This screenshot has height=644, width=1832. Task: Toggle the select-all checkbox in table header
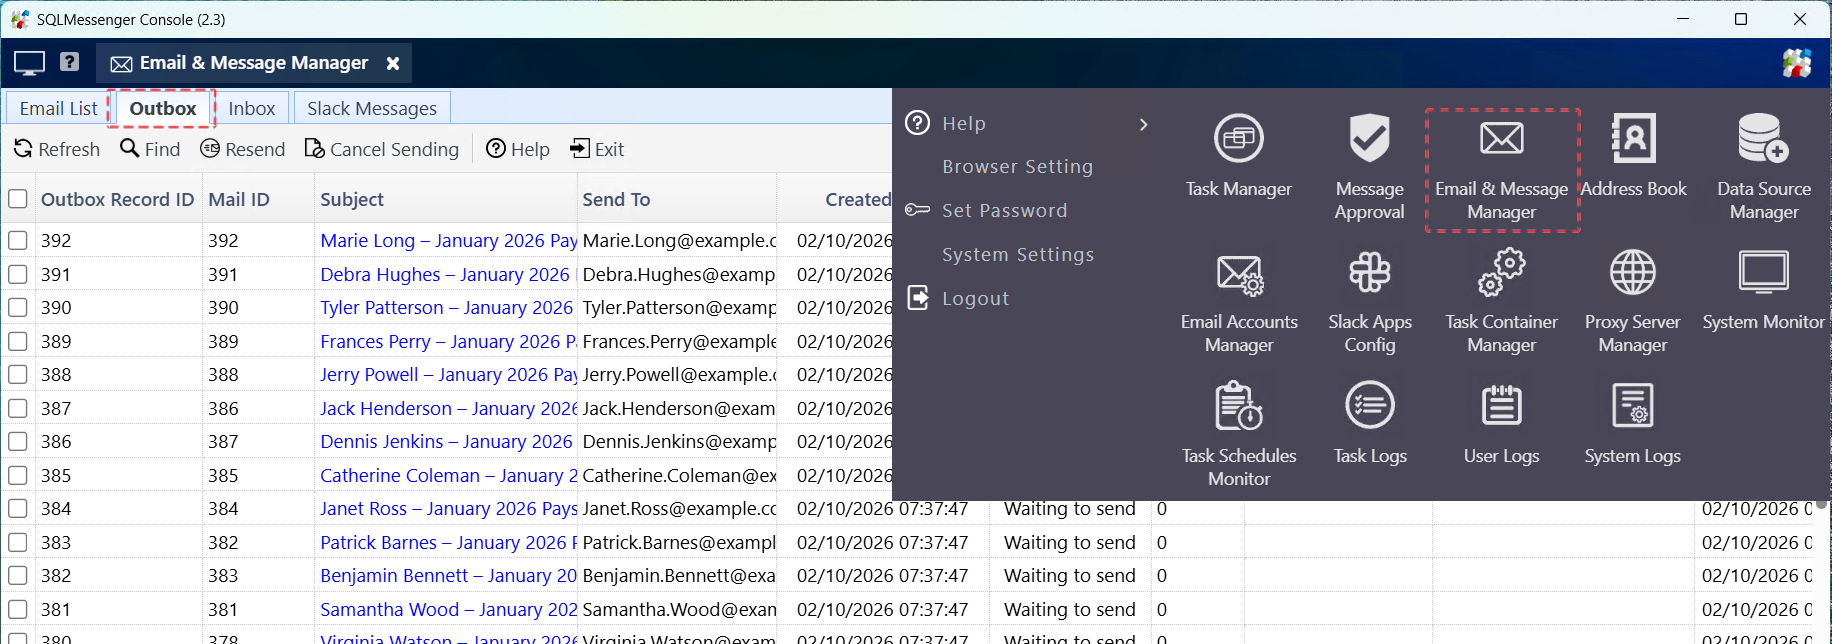coord(17,199)
